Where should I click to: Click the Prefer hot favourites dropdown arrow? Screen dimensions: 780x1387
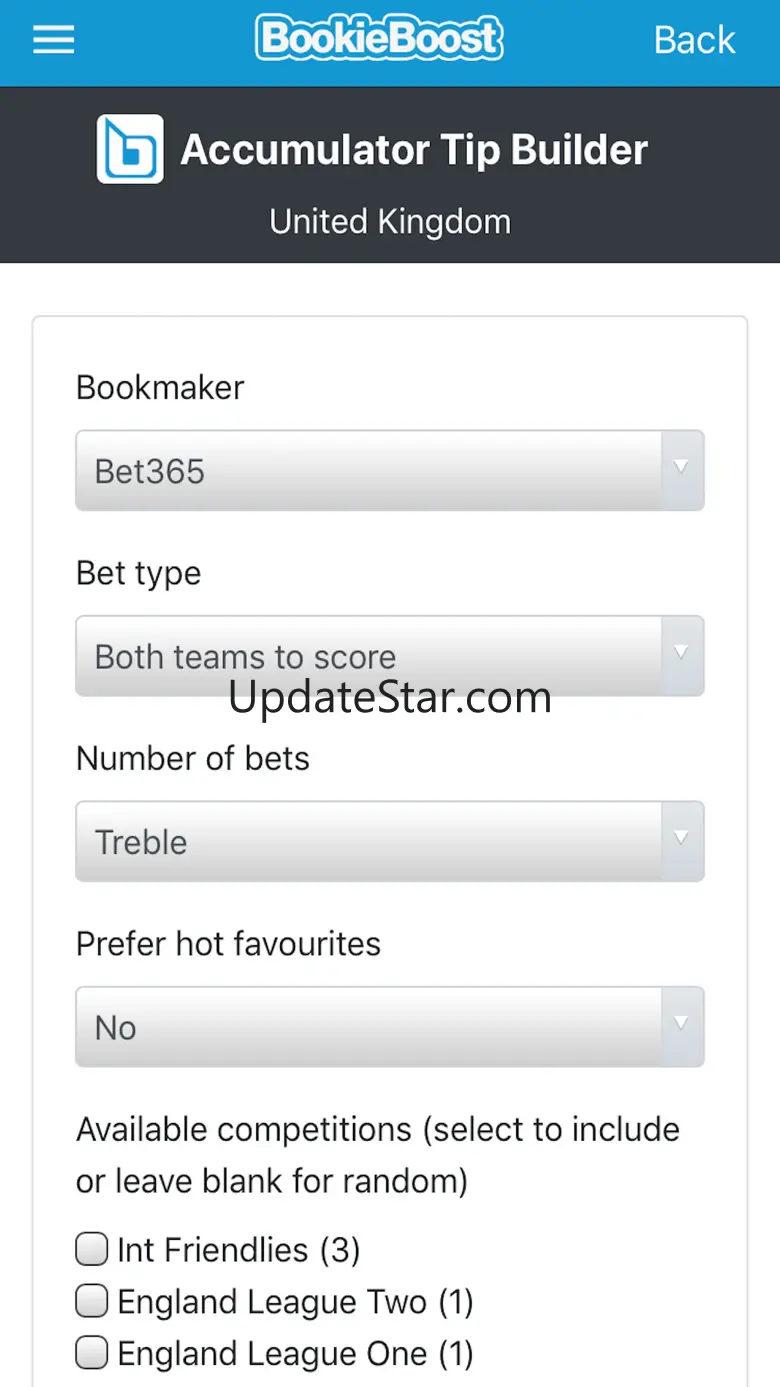tap(681, 1024)
